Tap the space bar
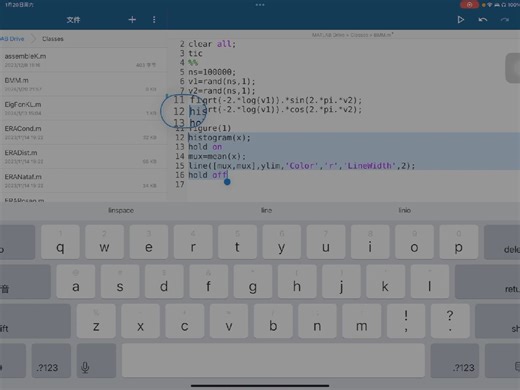The height and width of the screenshot is (390, 520). click(x=273, y=361)
